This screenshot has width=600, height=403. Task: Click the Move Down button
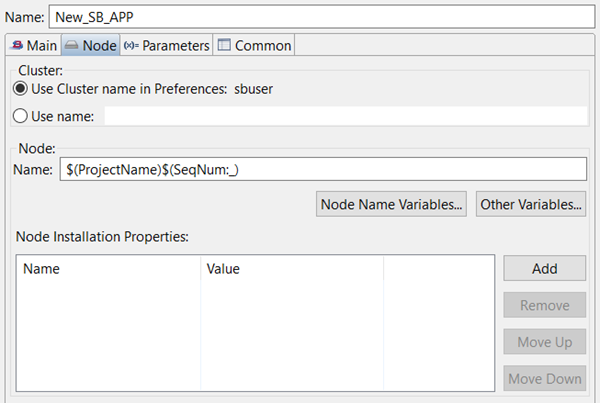tap(544, 379)
